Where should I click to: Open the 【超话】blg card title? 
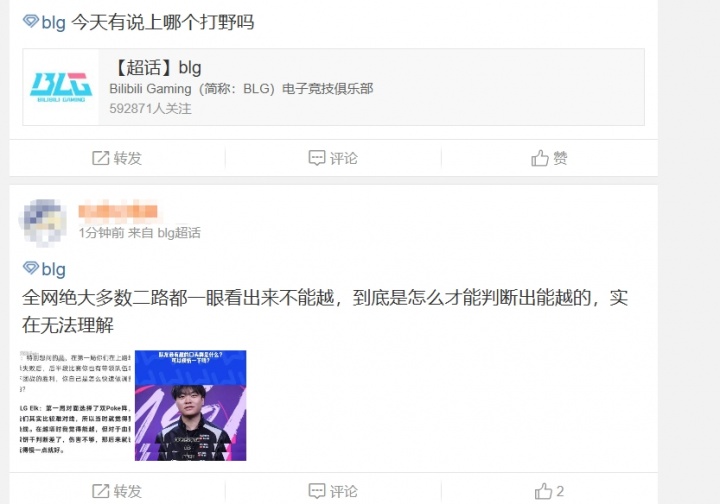click(156, 67)
